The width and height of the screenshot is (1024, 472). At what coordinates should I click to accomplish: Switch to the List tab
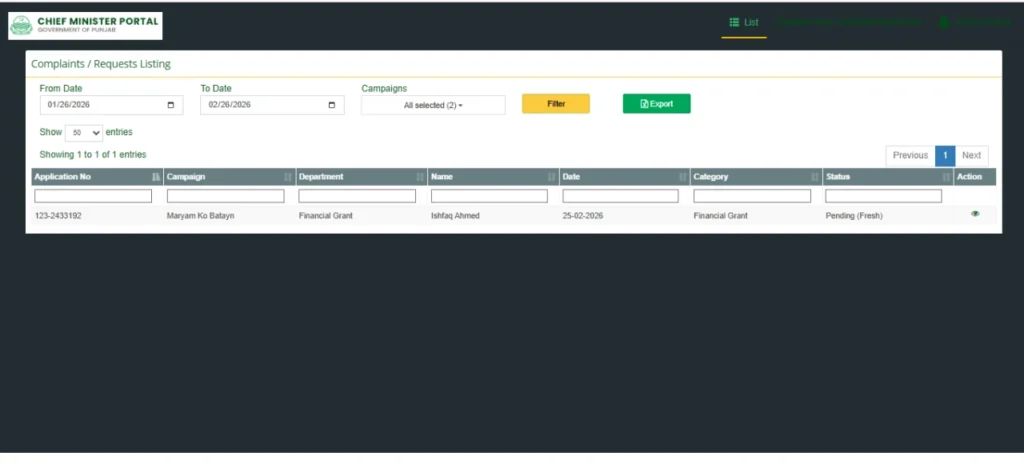744,22
